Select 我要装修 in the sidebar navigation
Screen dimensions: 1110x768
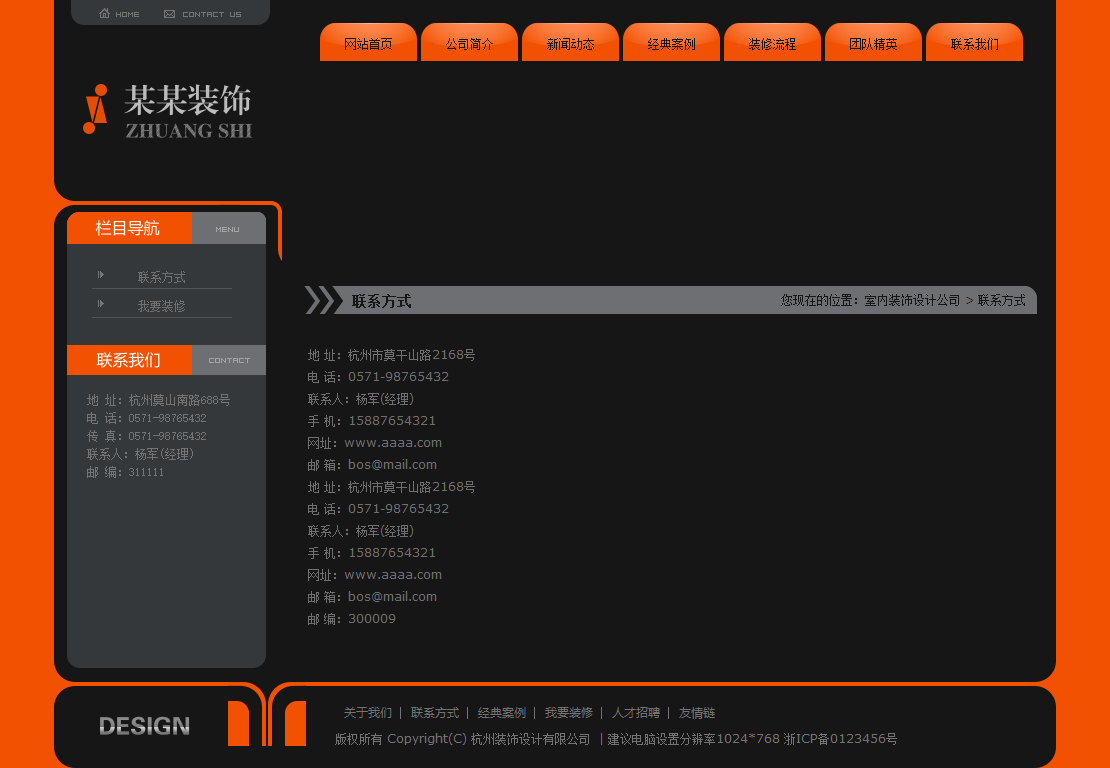[160, 305]
